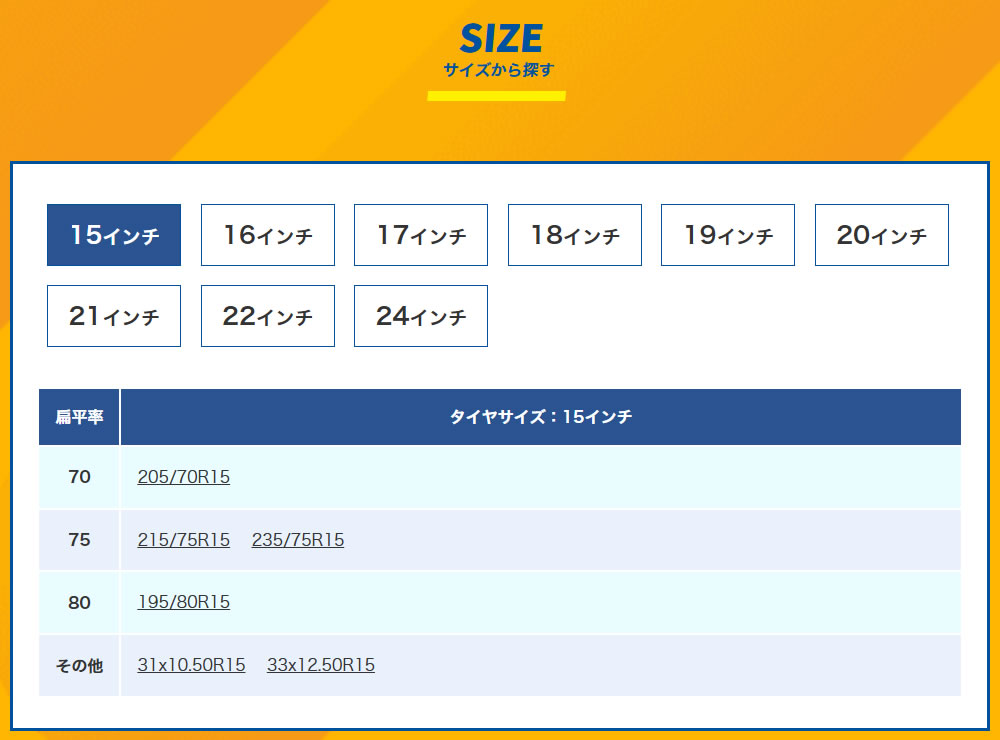Open the 31x10.50R15 tire link
Screen dimensions: 1000x740
191,665
